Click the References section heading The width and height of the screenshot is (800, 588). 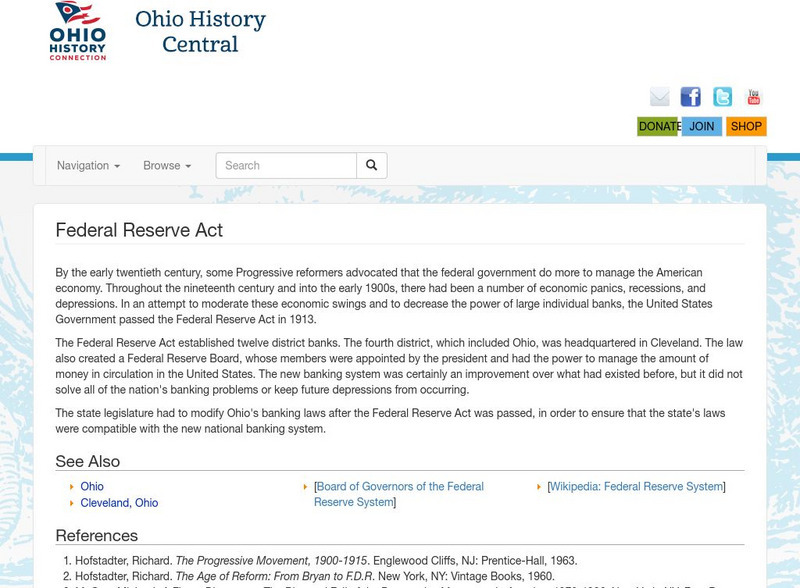(x=96, y=535)
